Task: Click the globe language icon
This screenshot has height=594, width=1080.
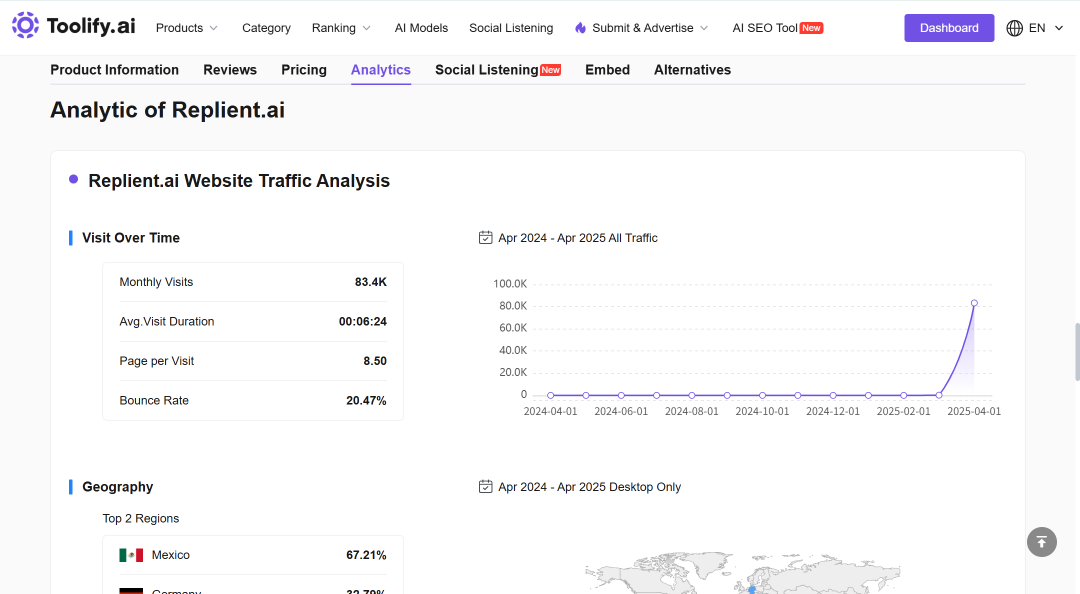Action: (x=1015, y=28)
